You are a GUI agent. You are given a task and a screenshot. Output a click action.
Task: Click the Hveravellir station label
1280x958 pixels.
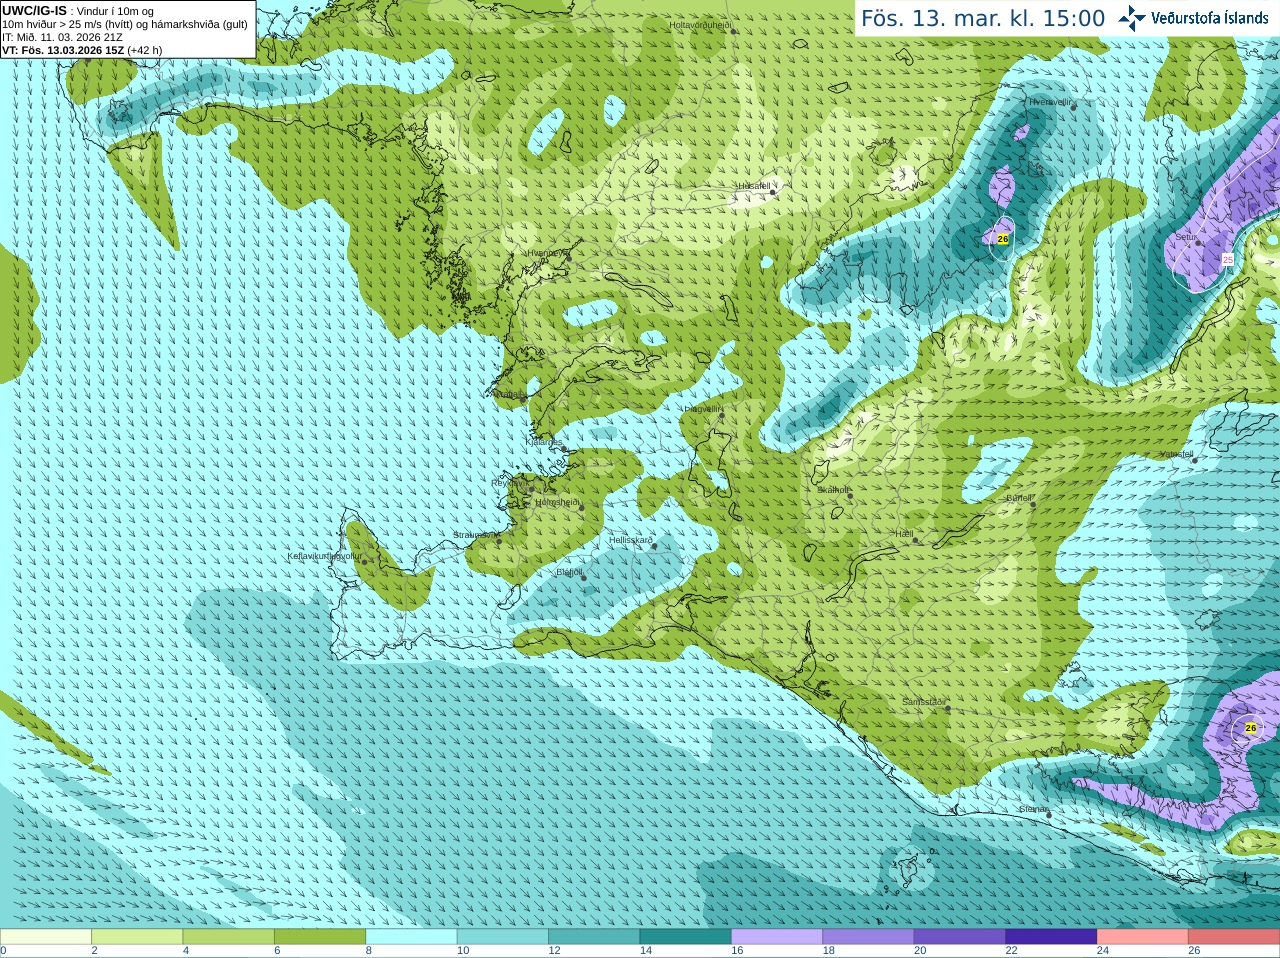click(x=1050, y=101)
